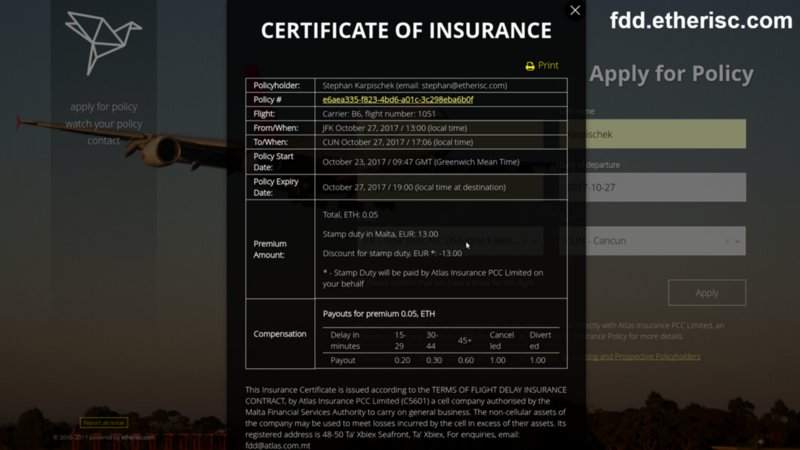
Task: Click the 'Compensation' row label
Action: pos(280,334)
